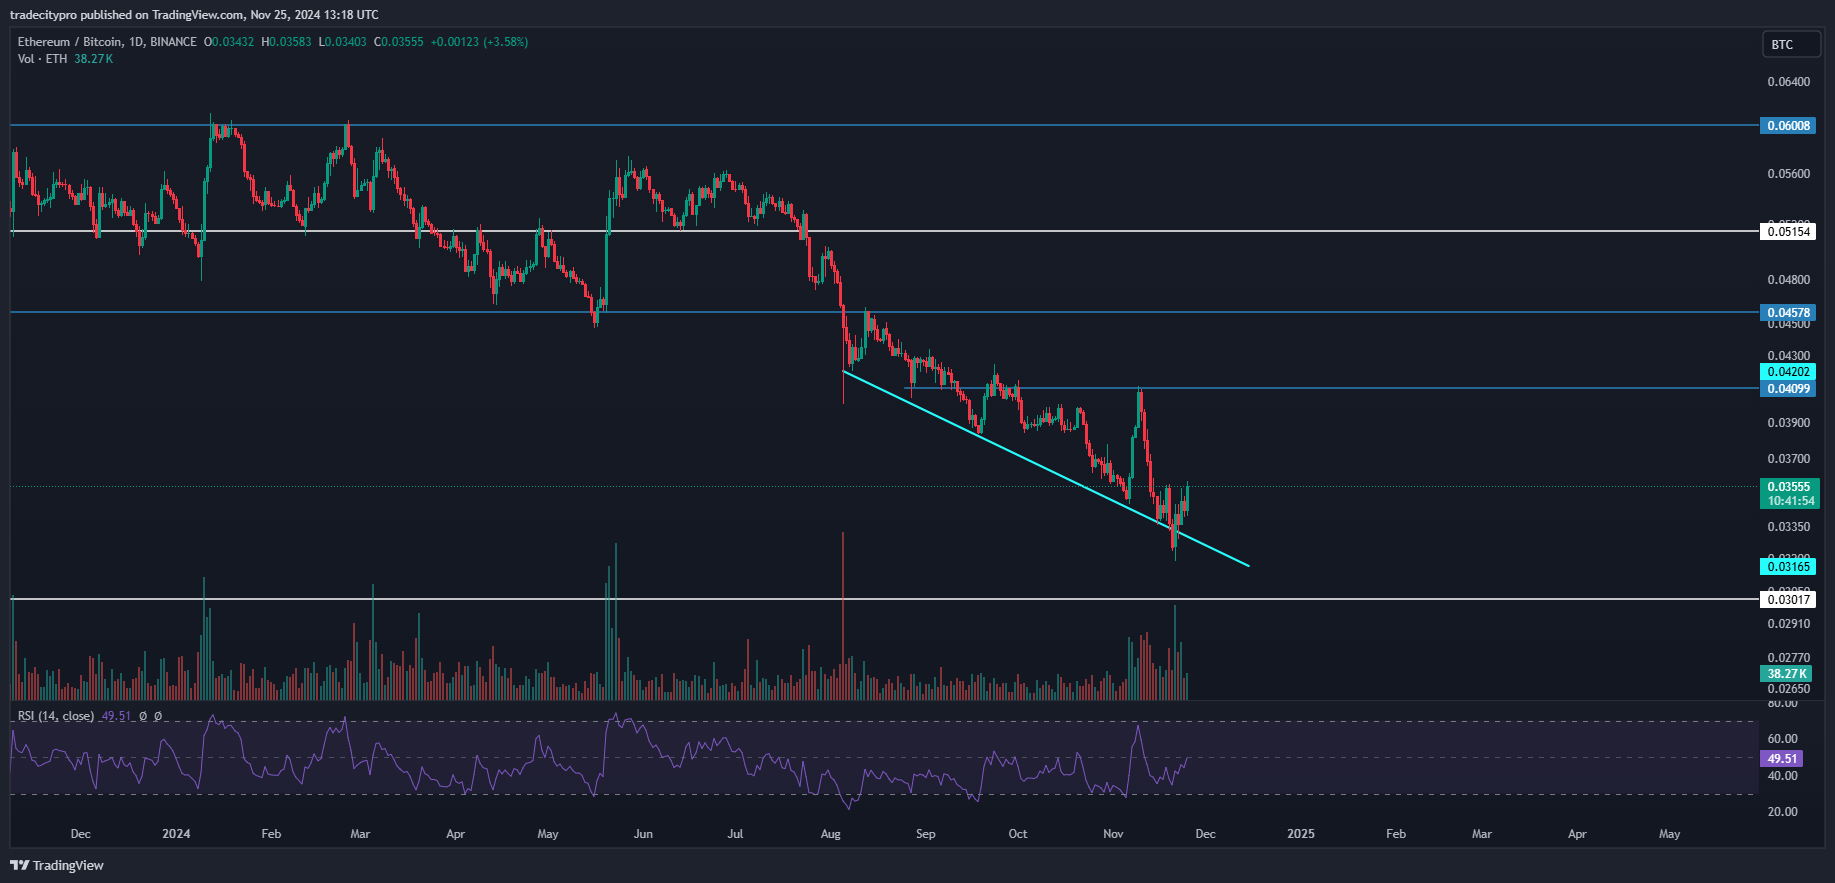Click the 0.04578 price level label

(x=1788, y=313)
